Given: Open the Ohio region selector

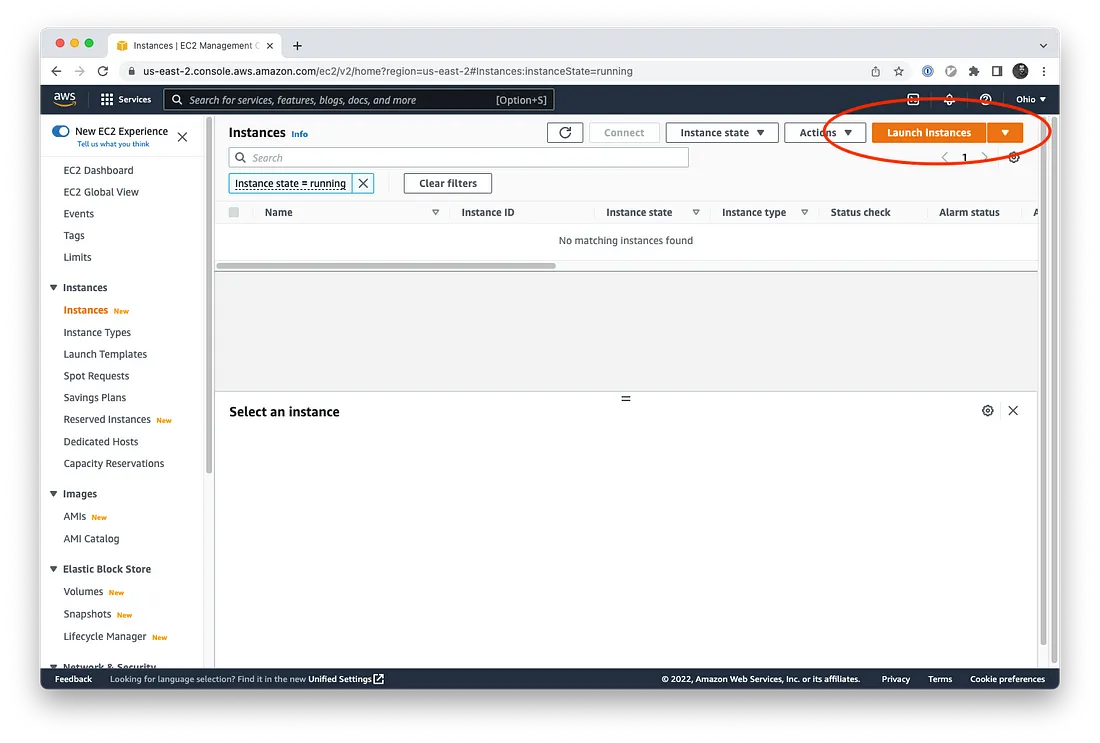Looking at the screenshot, I should click(x=1031, y=100).
